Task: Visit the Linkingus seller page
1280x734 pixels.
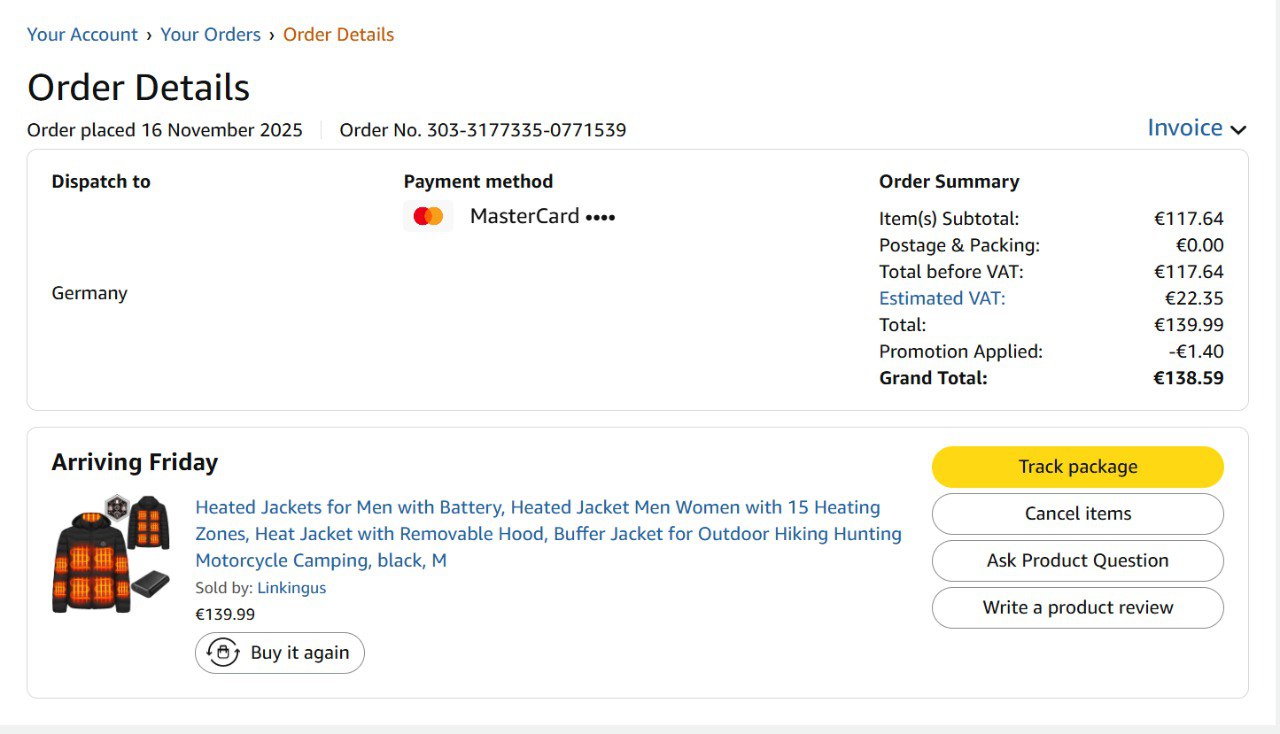Action: 291,588
